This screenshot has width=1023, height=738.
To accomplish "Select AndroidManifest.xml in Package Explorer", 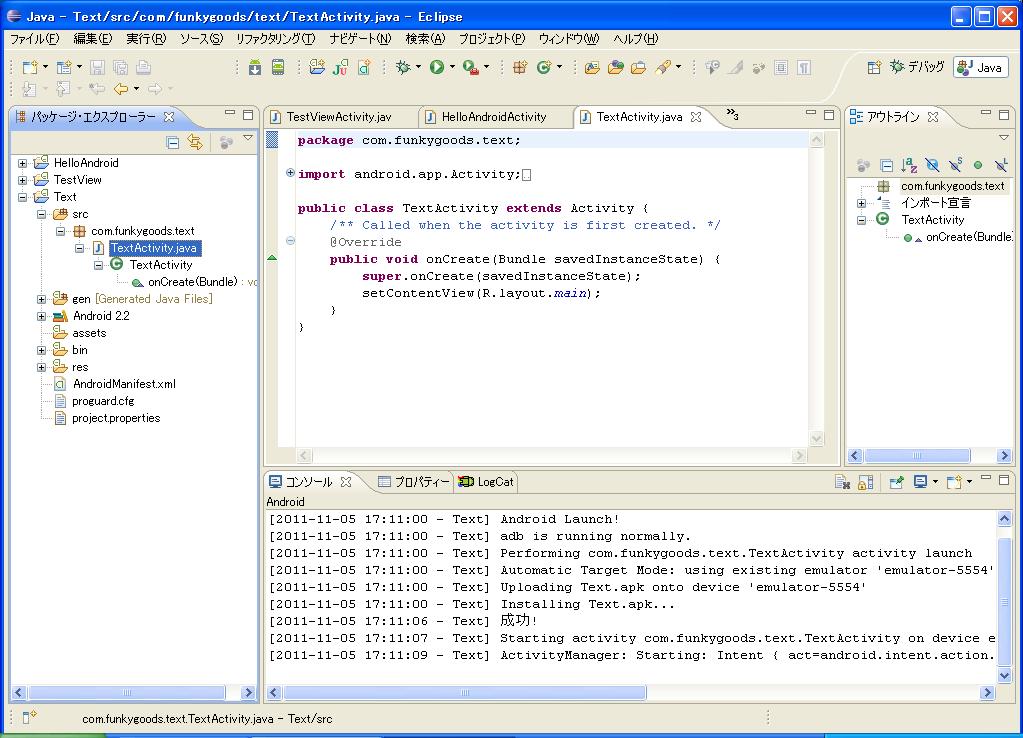I will click(124, 384).
